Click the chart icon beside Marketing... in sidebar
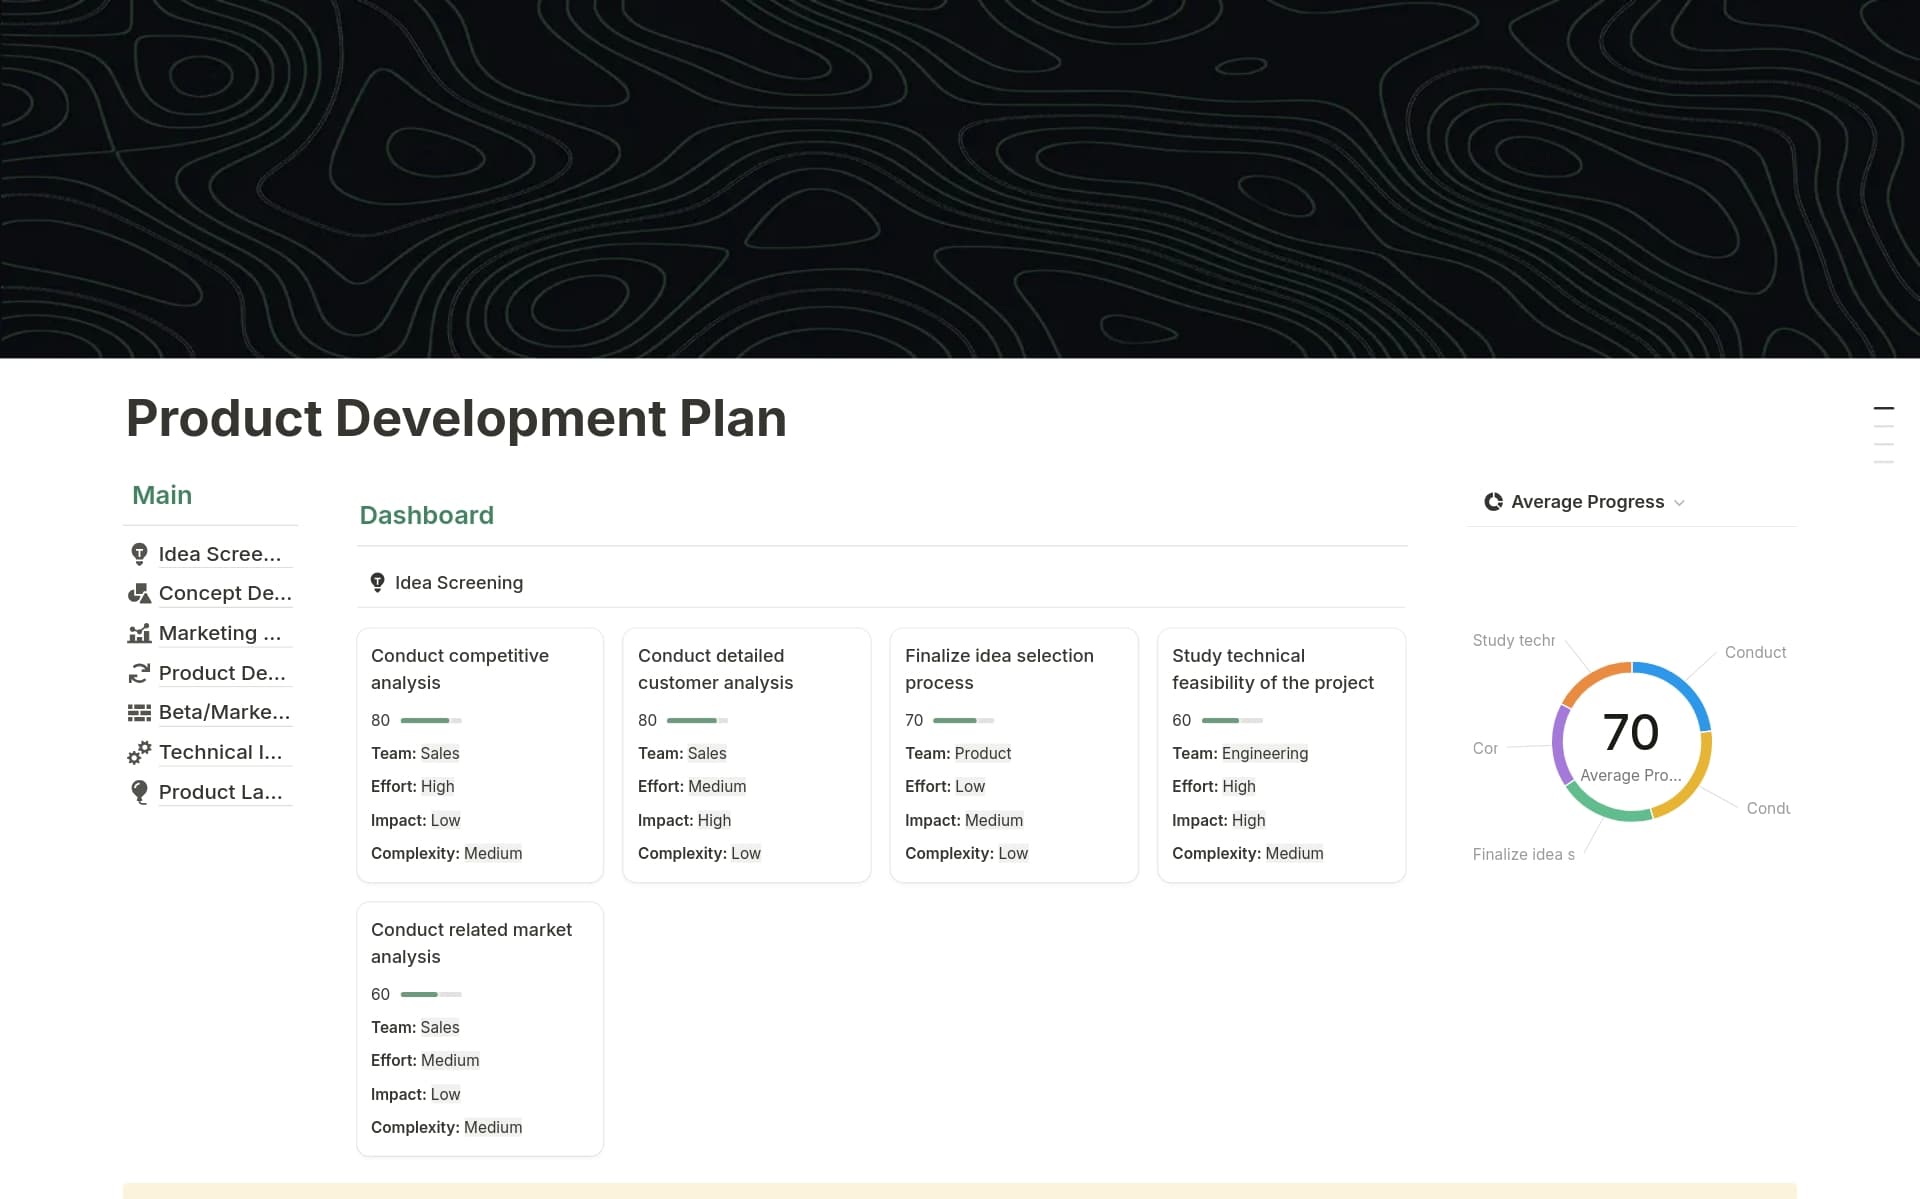The width and height of the screenshot is (1920, 1199). (x=139, y=633)
